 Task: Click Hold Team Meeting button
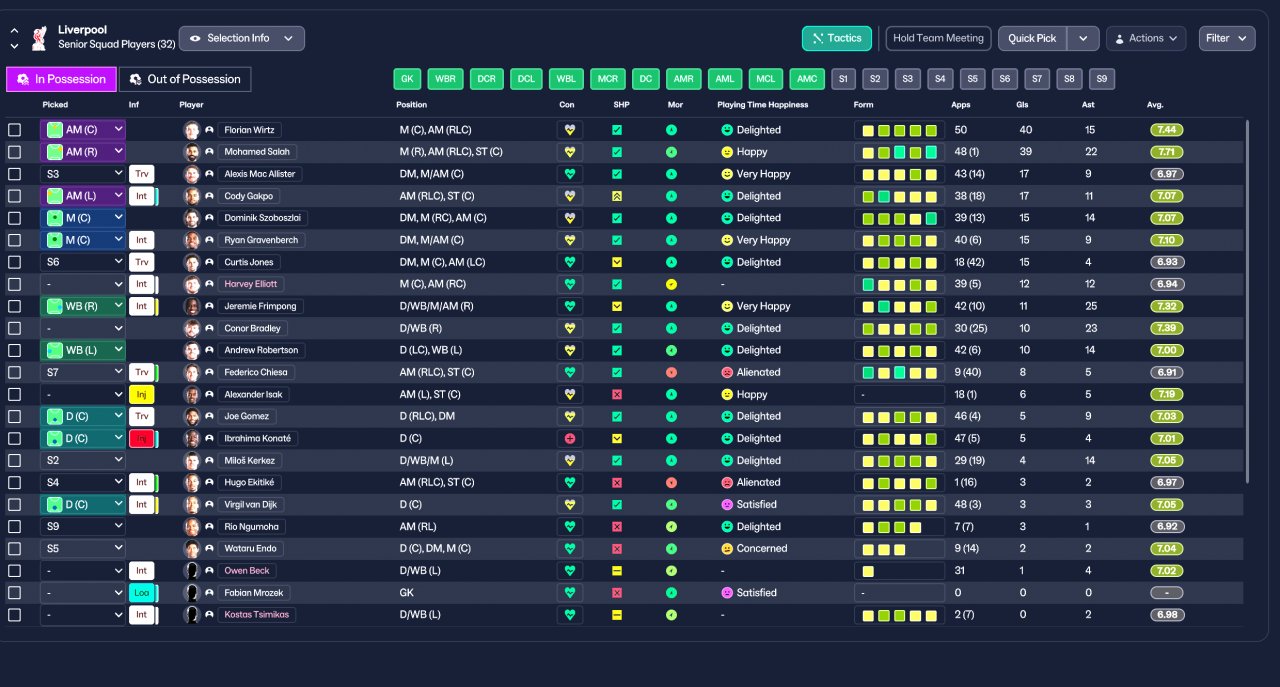[x=938, y=38]
